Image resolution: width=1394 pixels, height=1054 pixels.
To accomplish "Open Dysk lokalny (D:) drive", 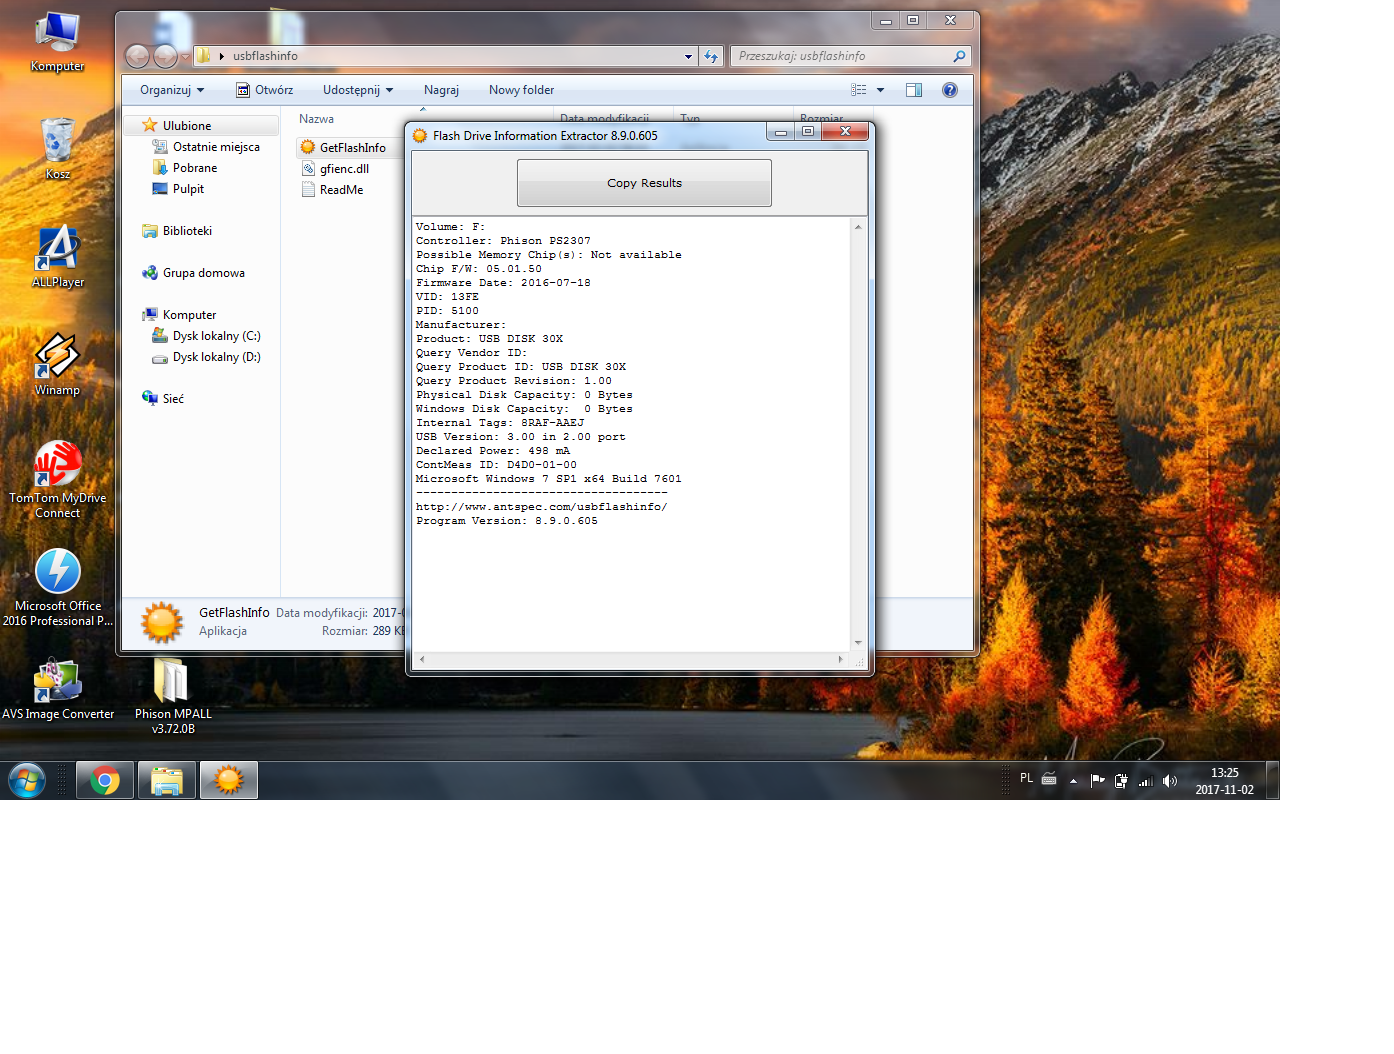I will [x=206, y=357].
